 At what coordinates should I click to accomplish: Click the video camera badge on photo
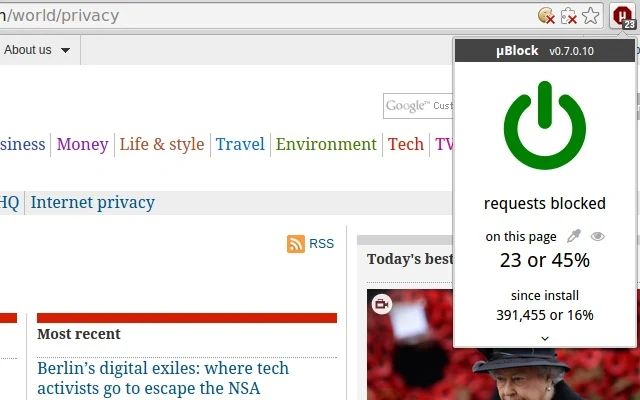(382, 304)
